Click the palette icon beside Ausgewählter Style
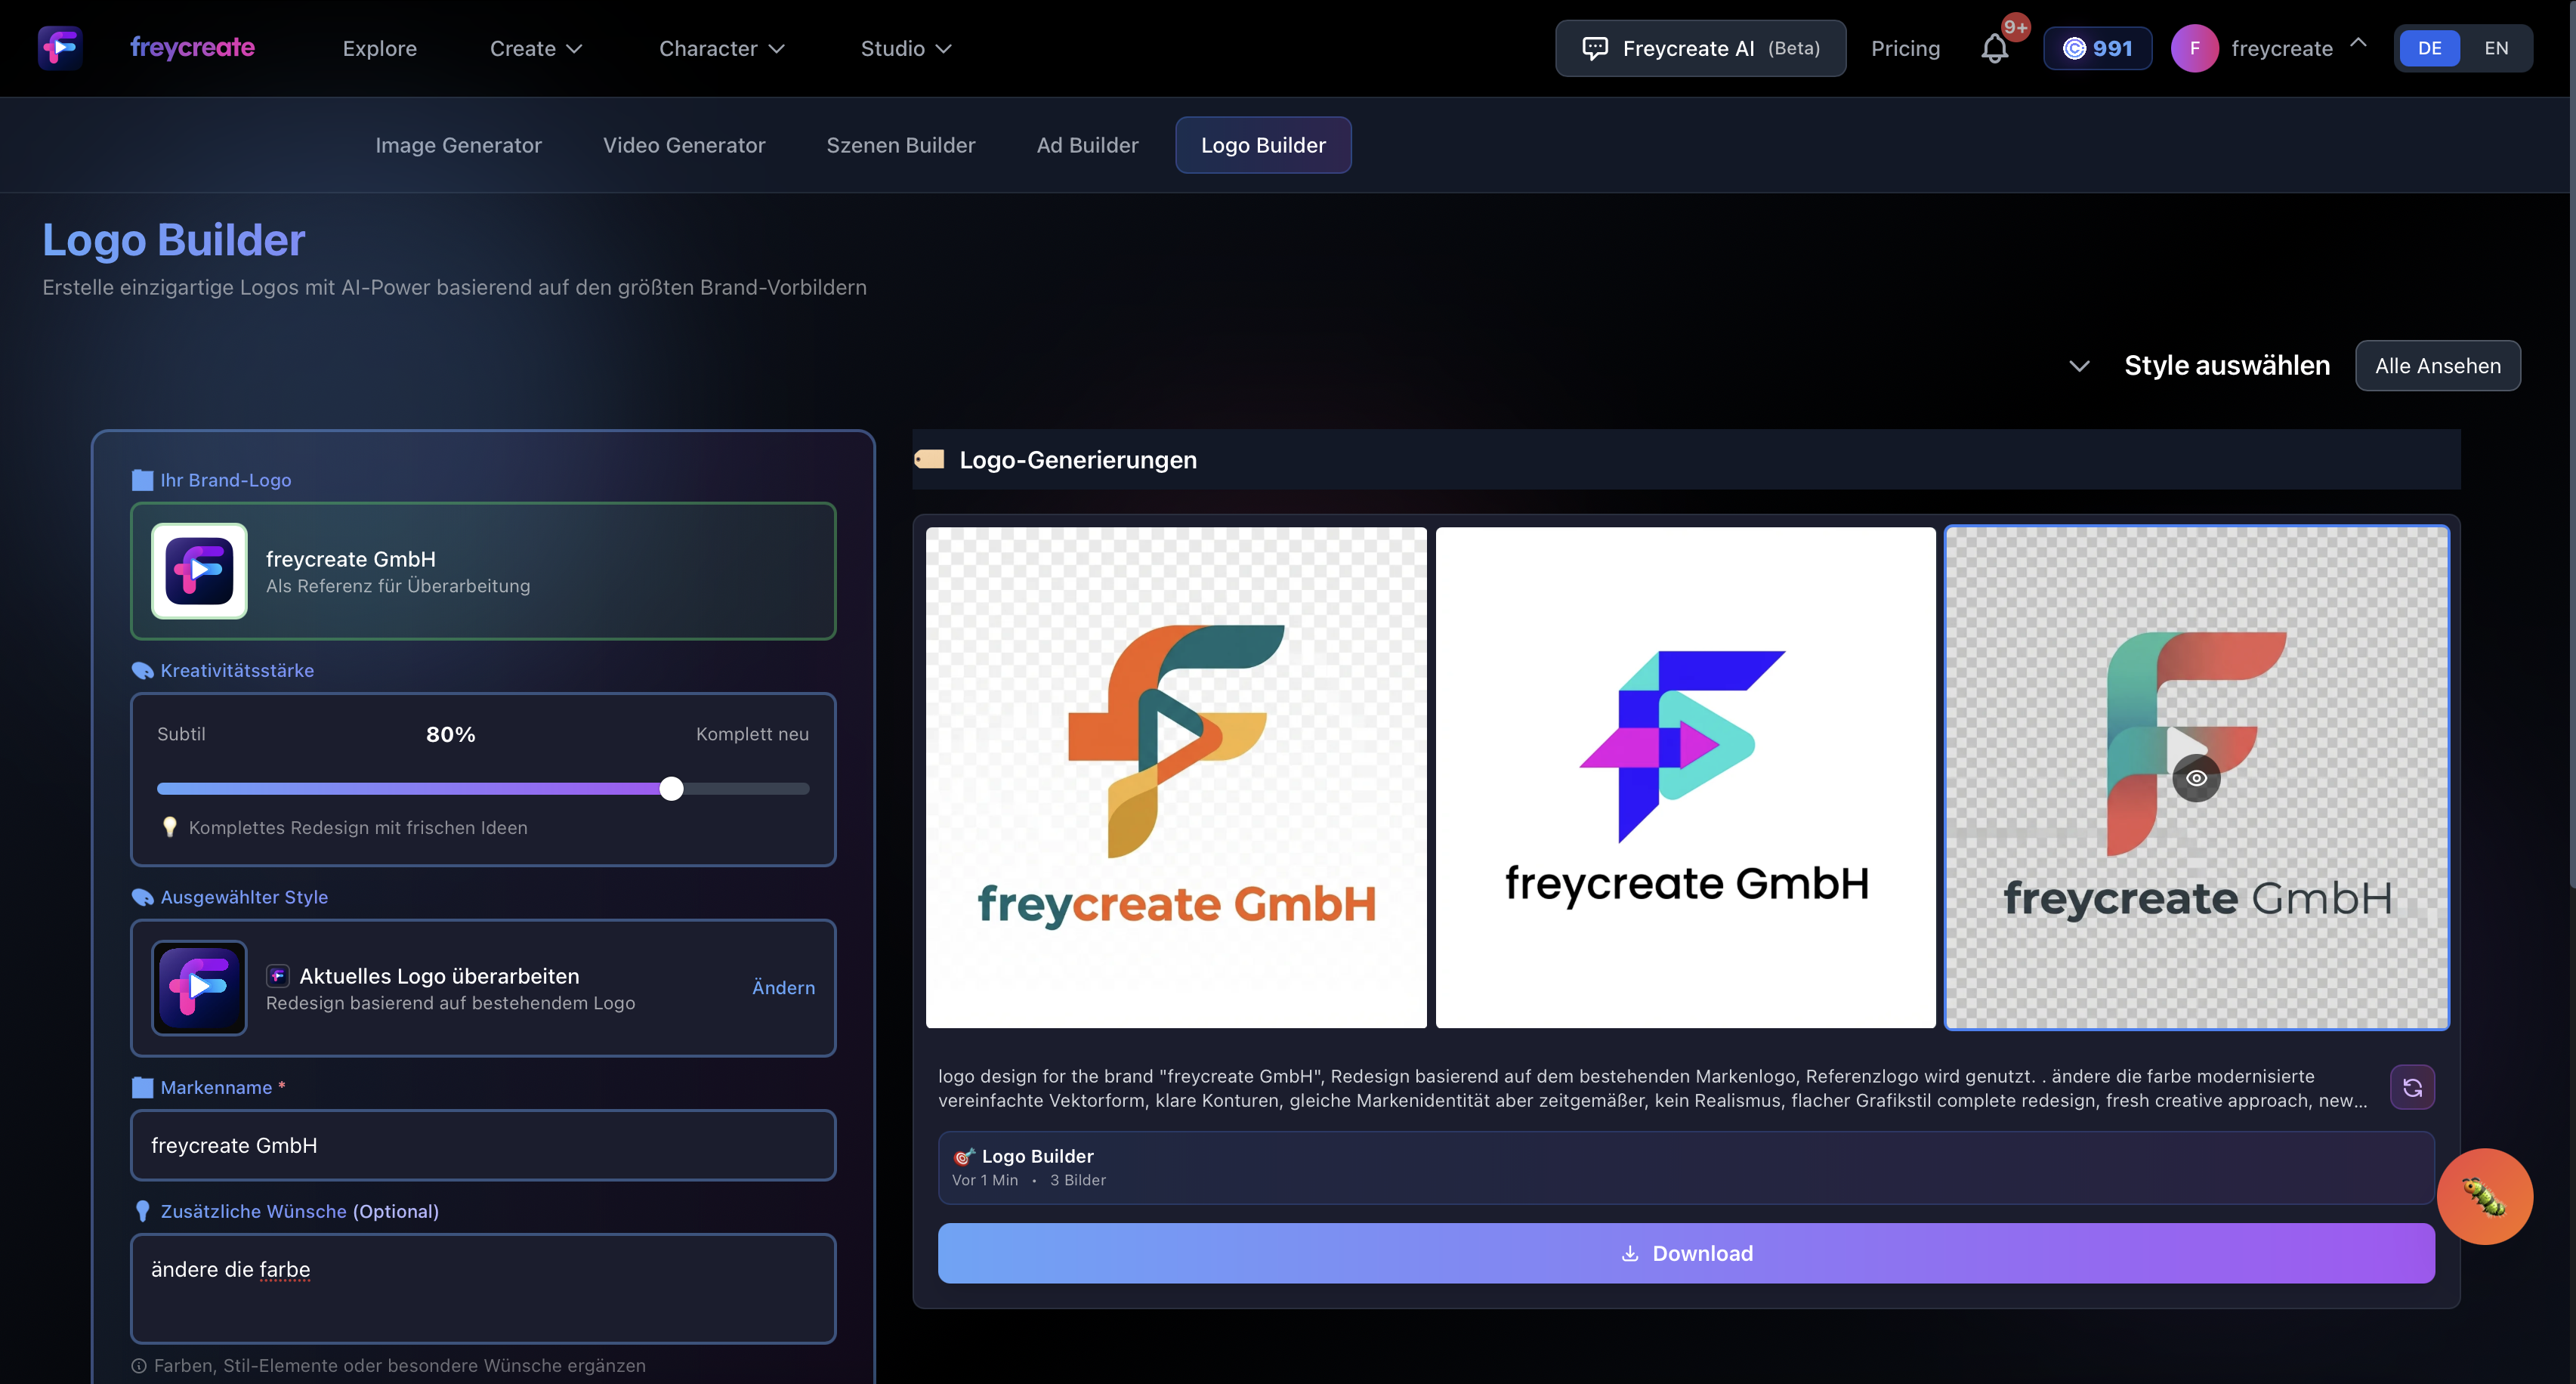 pyautogui.click(x=142, y=897)
